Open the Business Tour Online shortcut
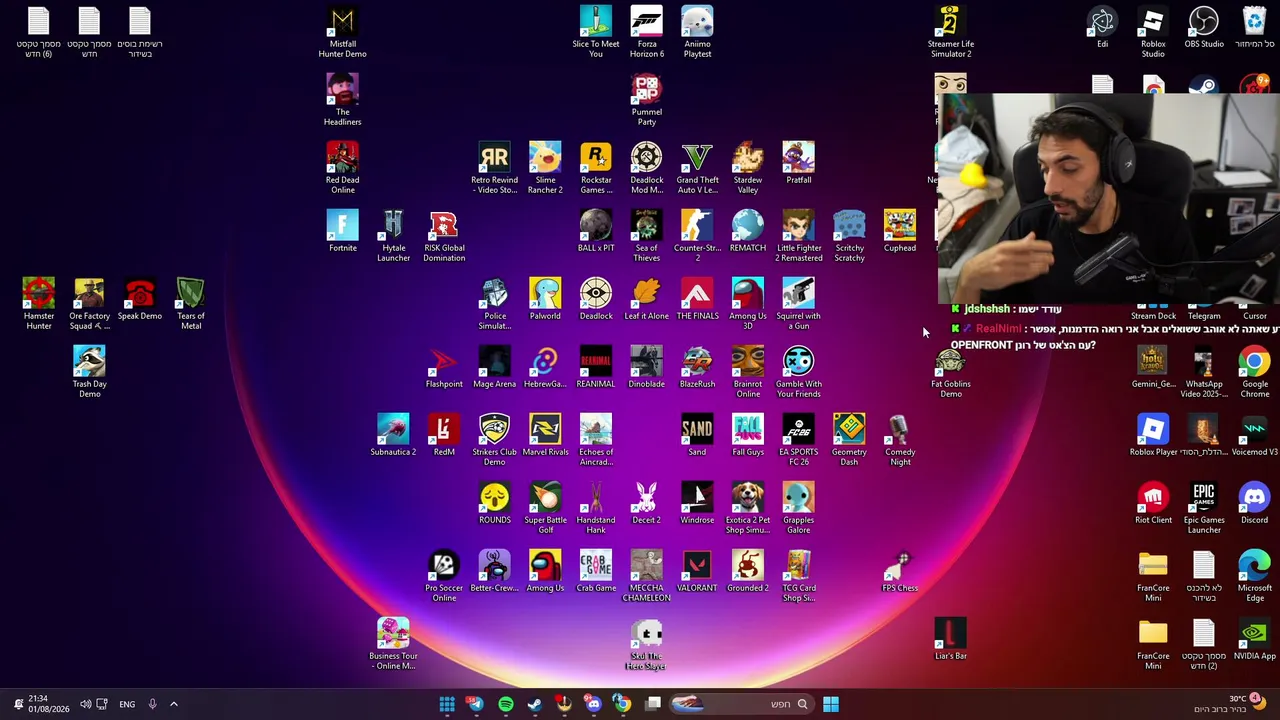 coord(393,644)
